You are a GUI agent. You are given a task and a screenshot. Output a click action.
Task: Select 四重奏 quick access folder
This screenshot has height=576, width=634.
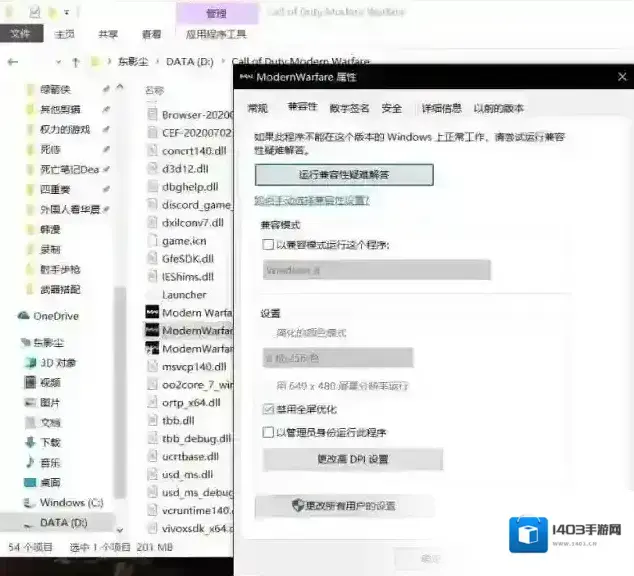pyautogui.click(x=55, y=189)
